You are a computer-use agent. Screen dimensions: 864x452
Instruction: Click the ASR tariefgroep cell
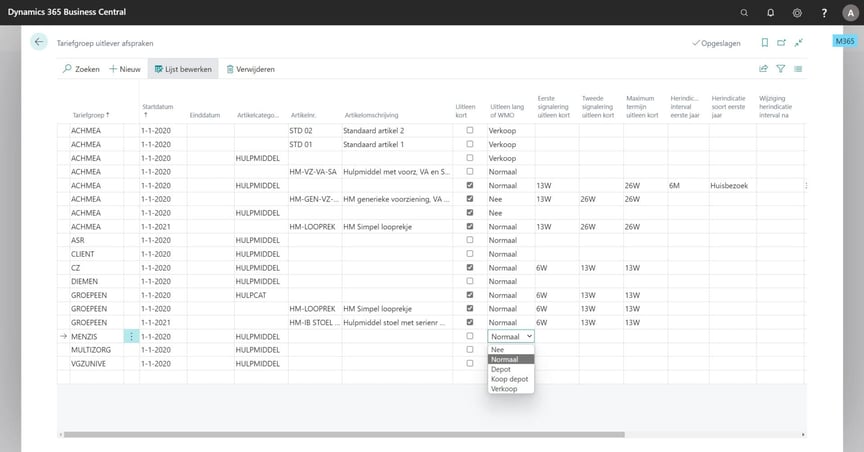coord(96,240)
